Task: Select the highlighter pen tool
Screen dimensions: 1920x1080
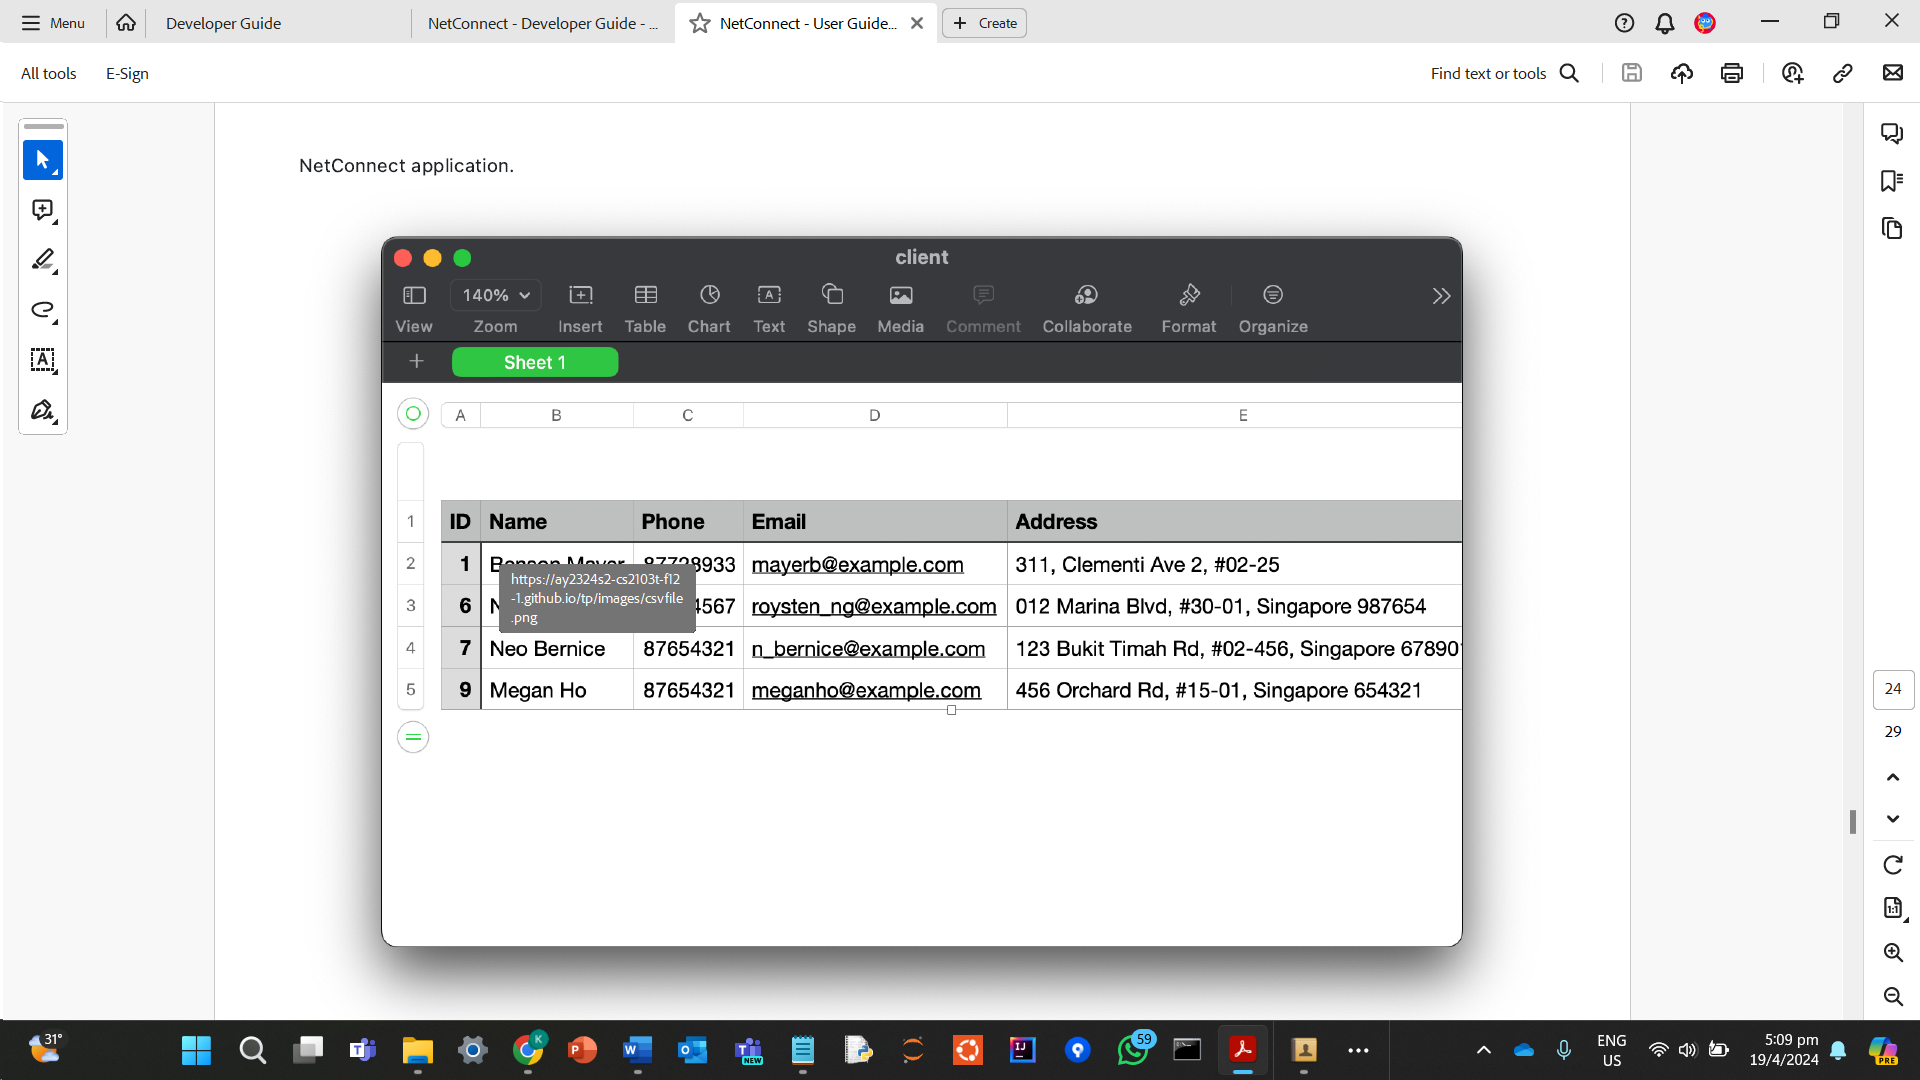Action: pyautogui.click(x=42, y=260)
